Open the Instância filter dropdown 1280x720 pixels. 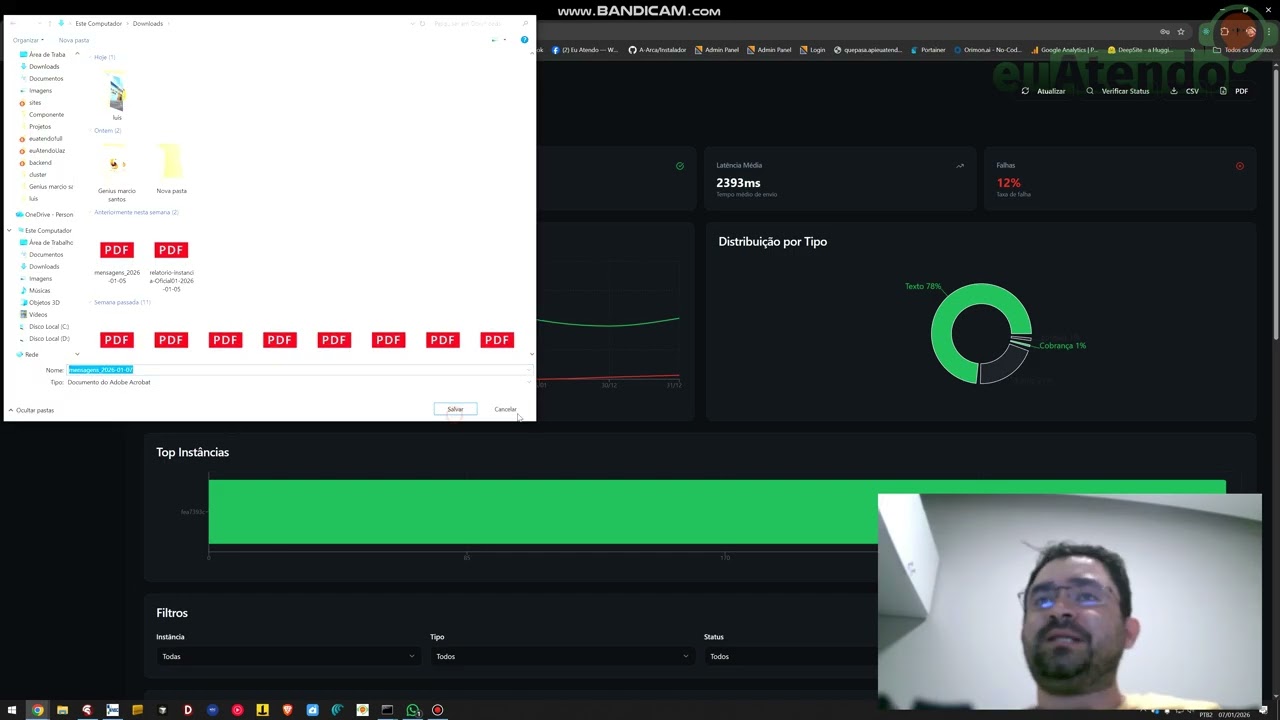pos(287,656)
